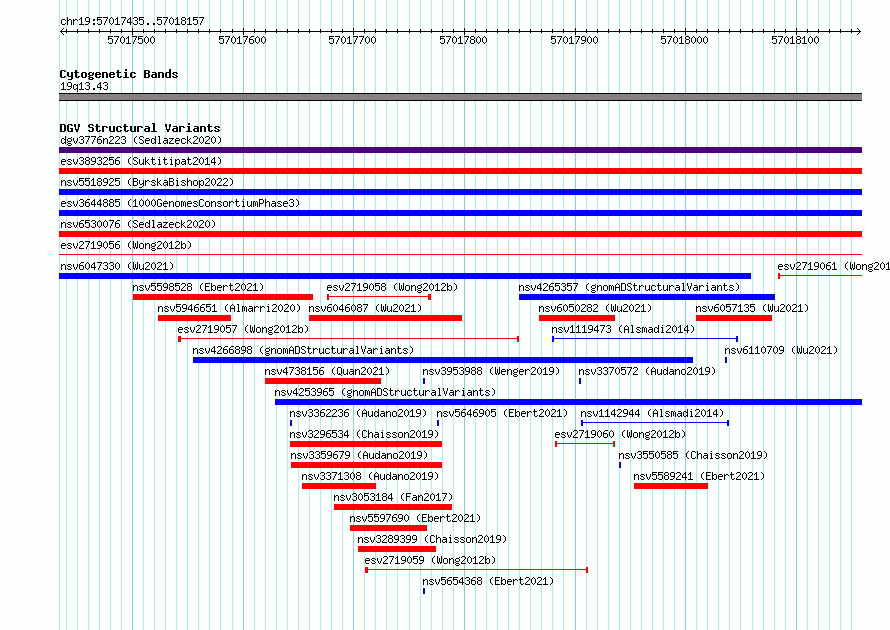Select esv2719056 (Wong2012b) label

click(126, 245)
